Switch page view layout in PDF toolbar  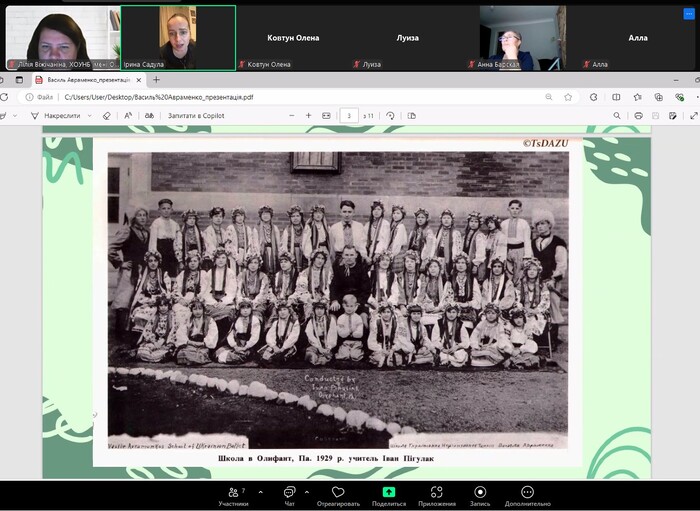(412, 116)
